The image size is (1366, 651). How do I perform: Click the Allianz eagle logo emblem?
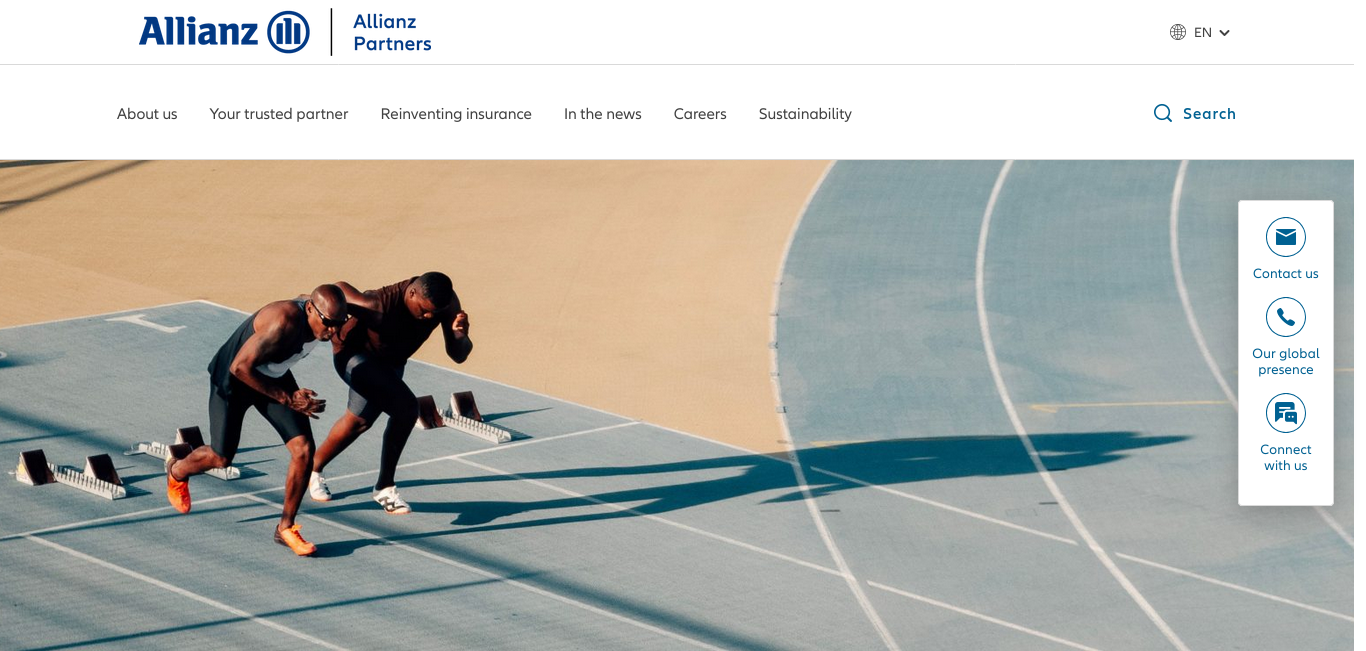288,32
